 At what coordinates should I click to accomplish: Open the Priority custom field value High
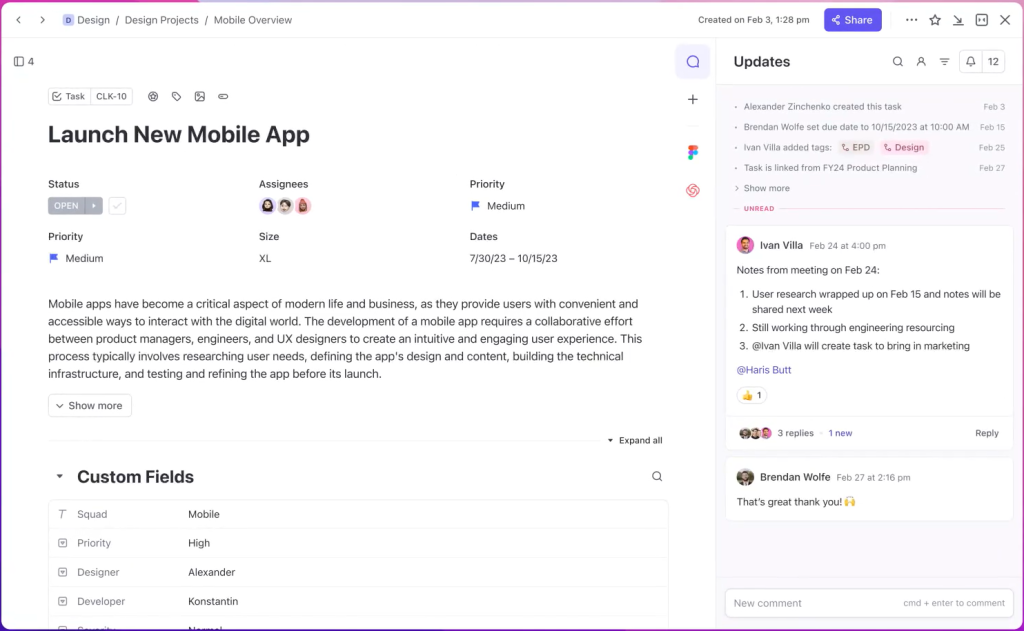pyautogui.click(x=199, y=543)
